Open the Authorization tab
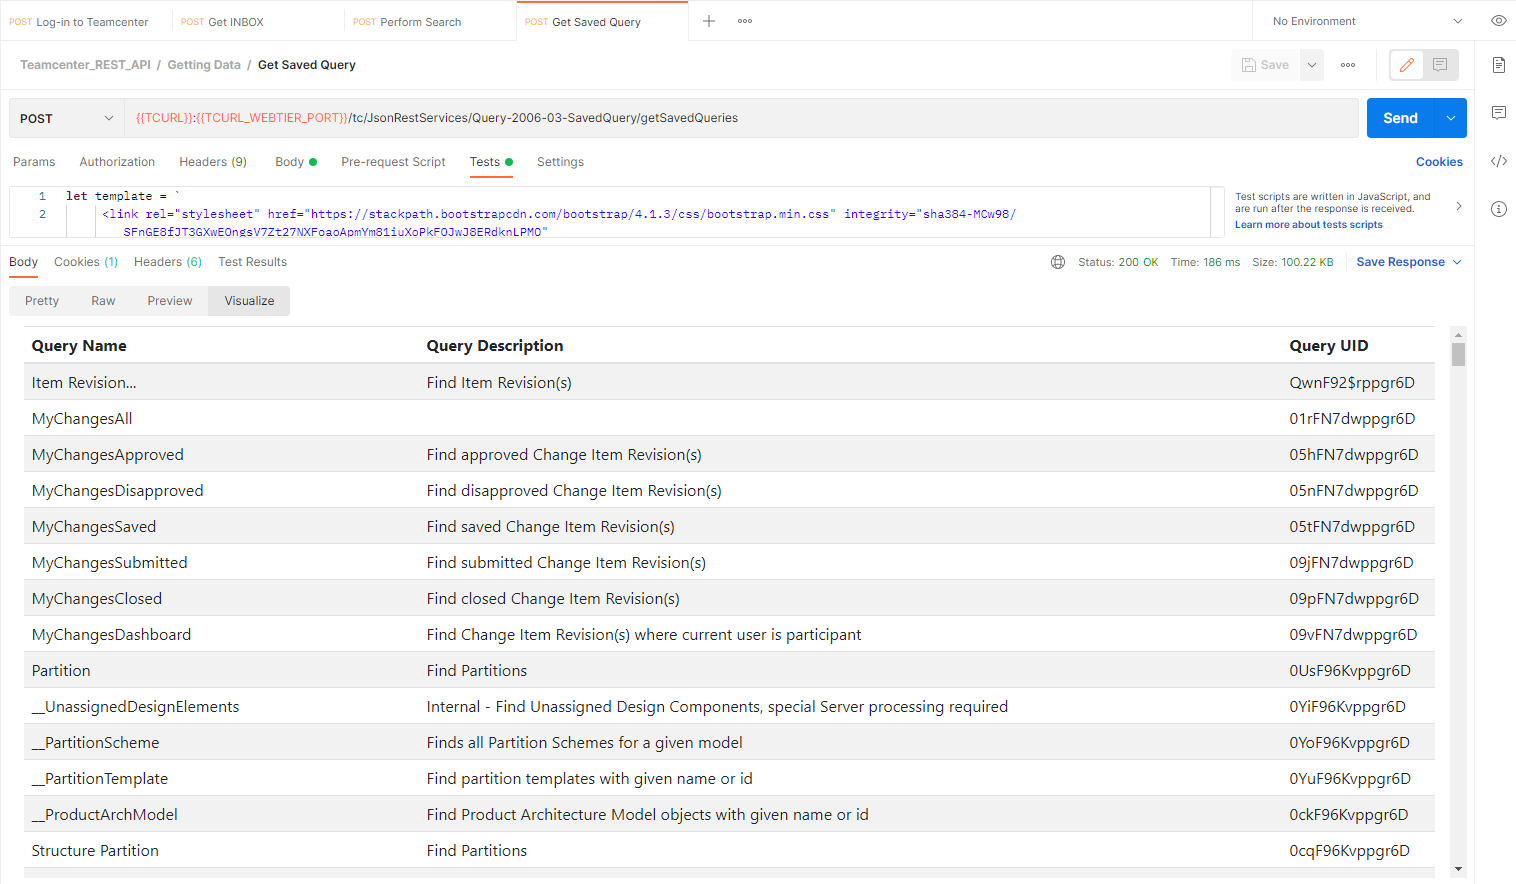1516x884 pixels. pos(117,162)
